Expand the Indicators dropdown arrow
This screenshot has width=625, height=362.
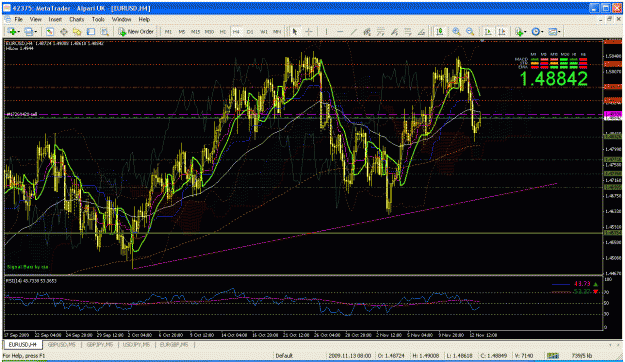525,31
